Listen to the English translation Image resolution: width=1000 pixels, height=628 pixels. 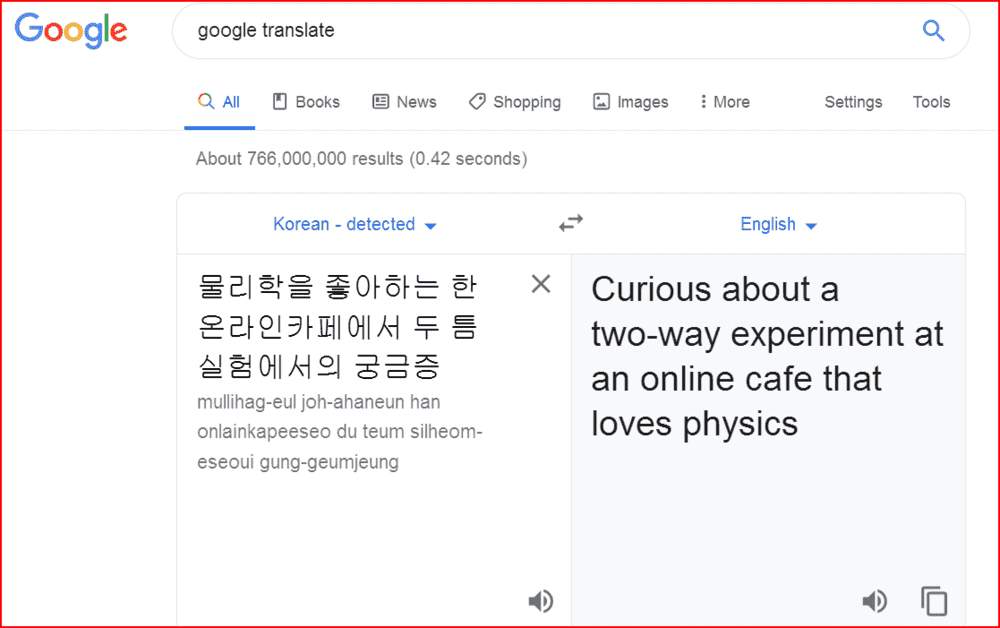pyautogui.click(x=874, y=601)
